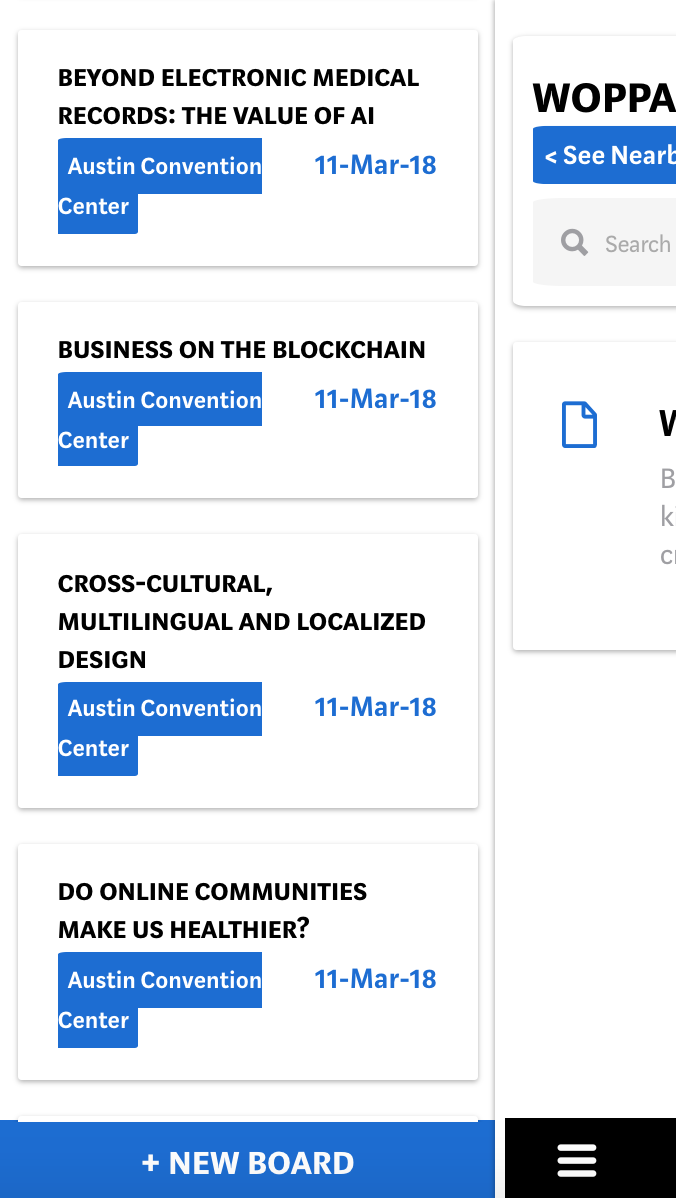
Task: Focus the Search input field
Action: click(x=604, y=243)
